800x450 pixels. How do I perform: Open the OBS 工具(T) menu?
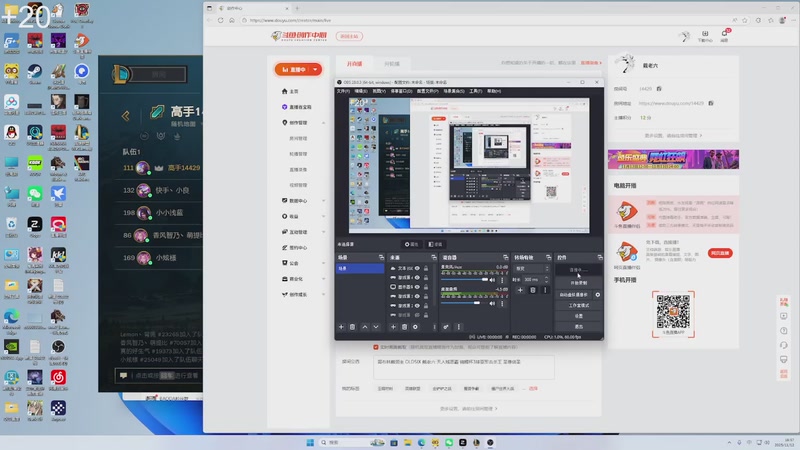[x=476, y=91]
